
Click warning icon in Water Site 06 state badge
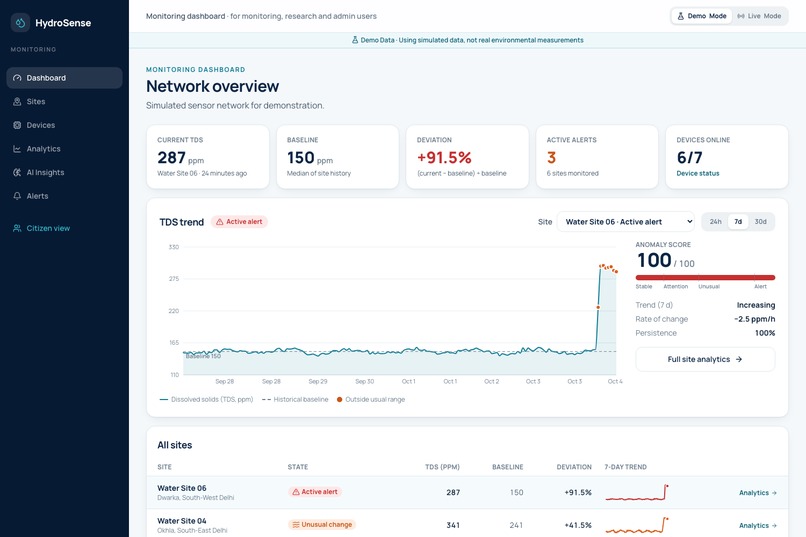click(296, 492)
